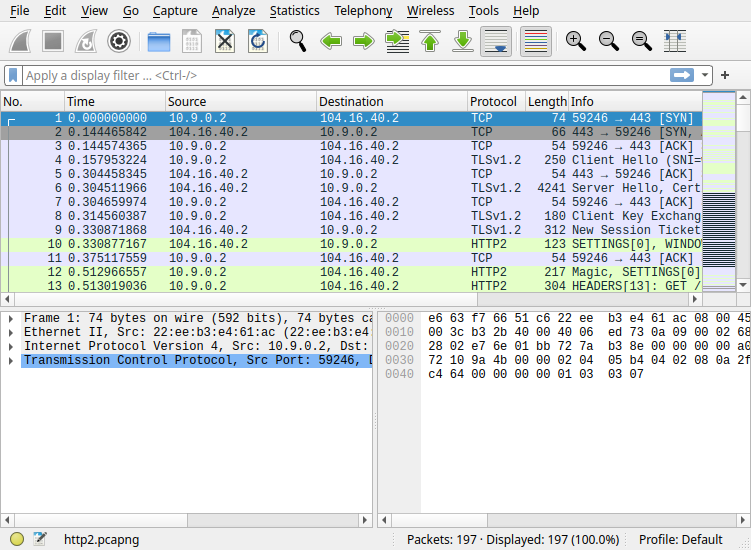The width and height of the screenshot is (751, 550).
Task: Open capture options gear icon
Action: point(119,41)
